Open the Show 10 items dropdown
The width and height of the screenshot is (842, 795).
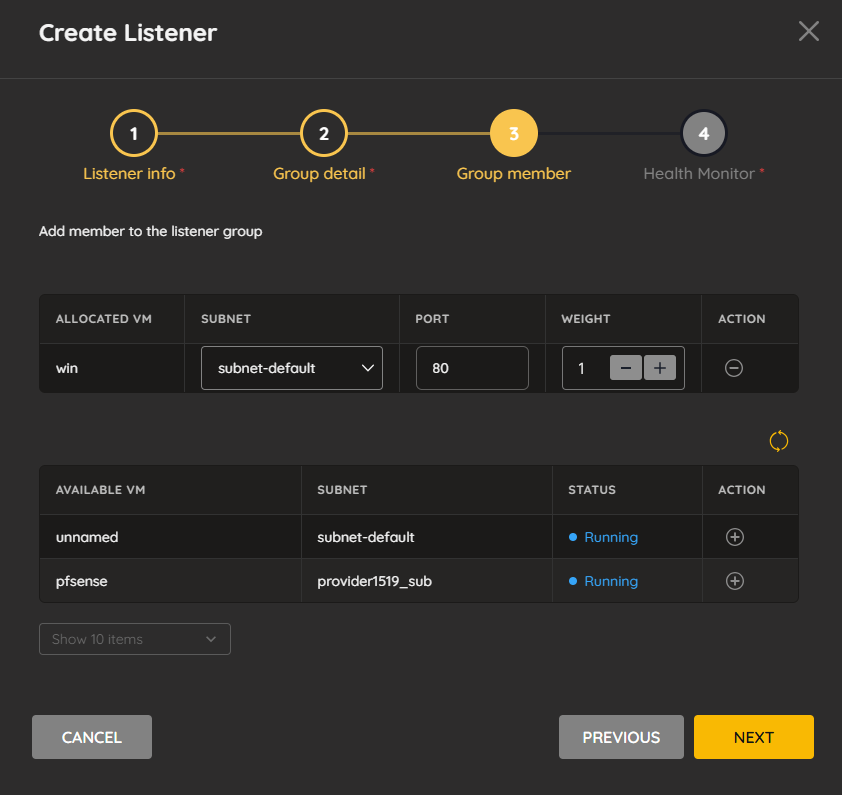[135, 639]
